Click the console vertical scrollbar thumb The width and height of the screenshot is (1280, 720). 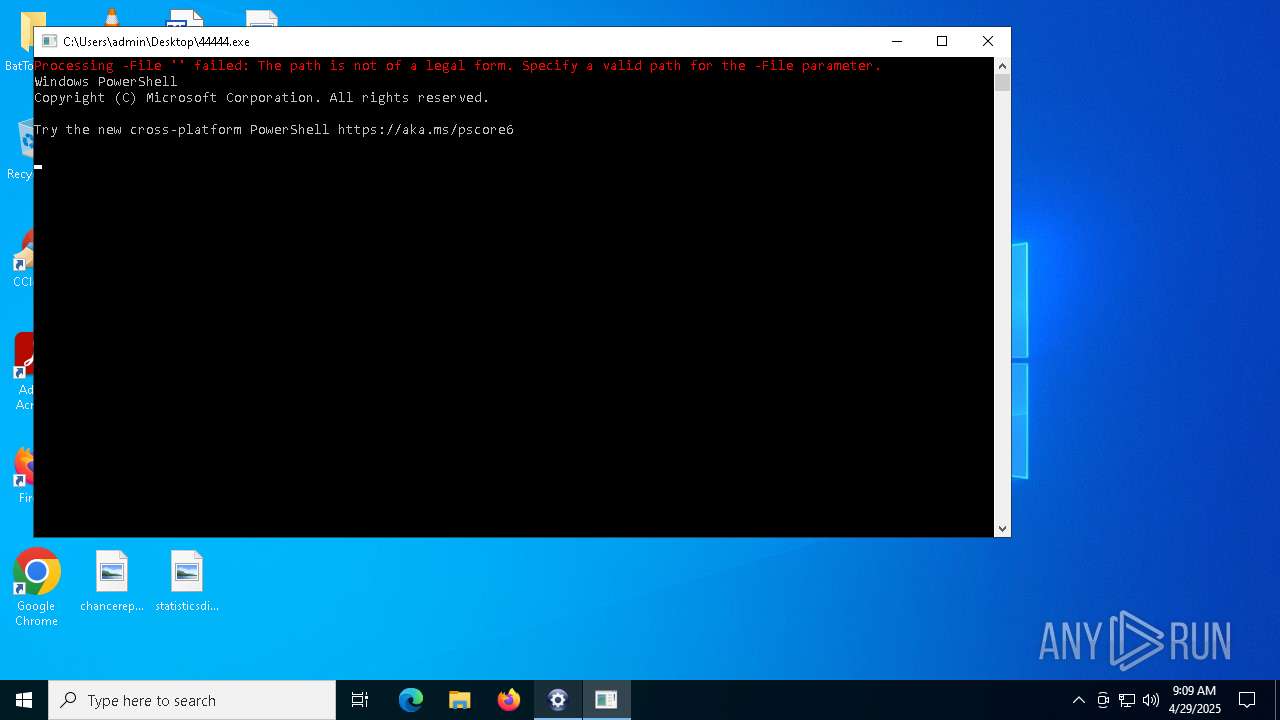[x=1002, y=83]
